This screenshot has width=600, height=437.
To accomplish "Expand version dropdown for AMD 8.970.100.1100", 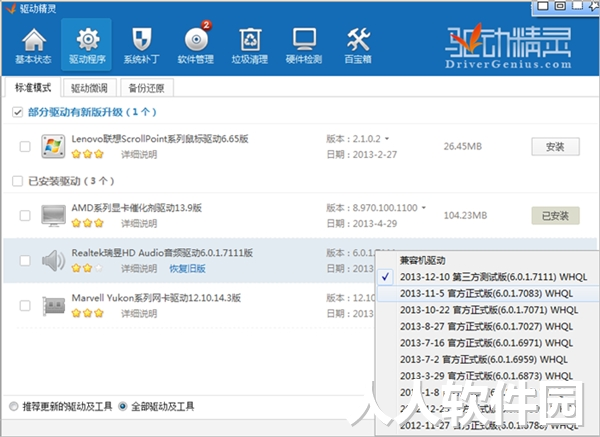I will (x=424, y=208).
